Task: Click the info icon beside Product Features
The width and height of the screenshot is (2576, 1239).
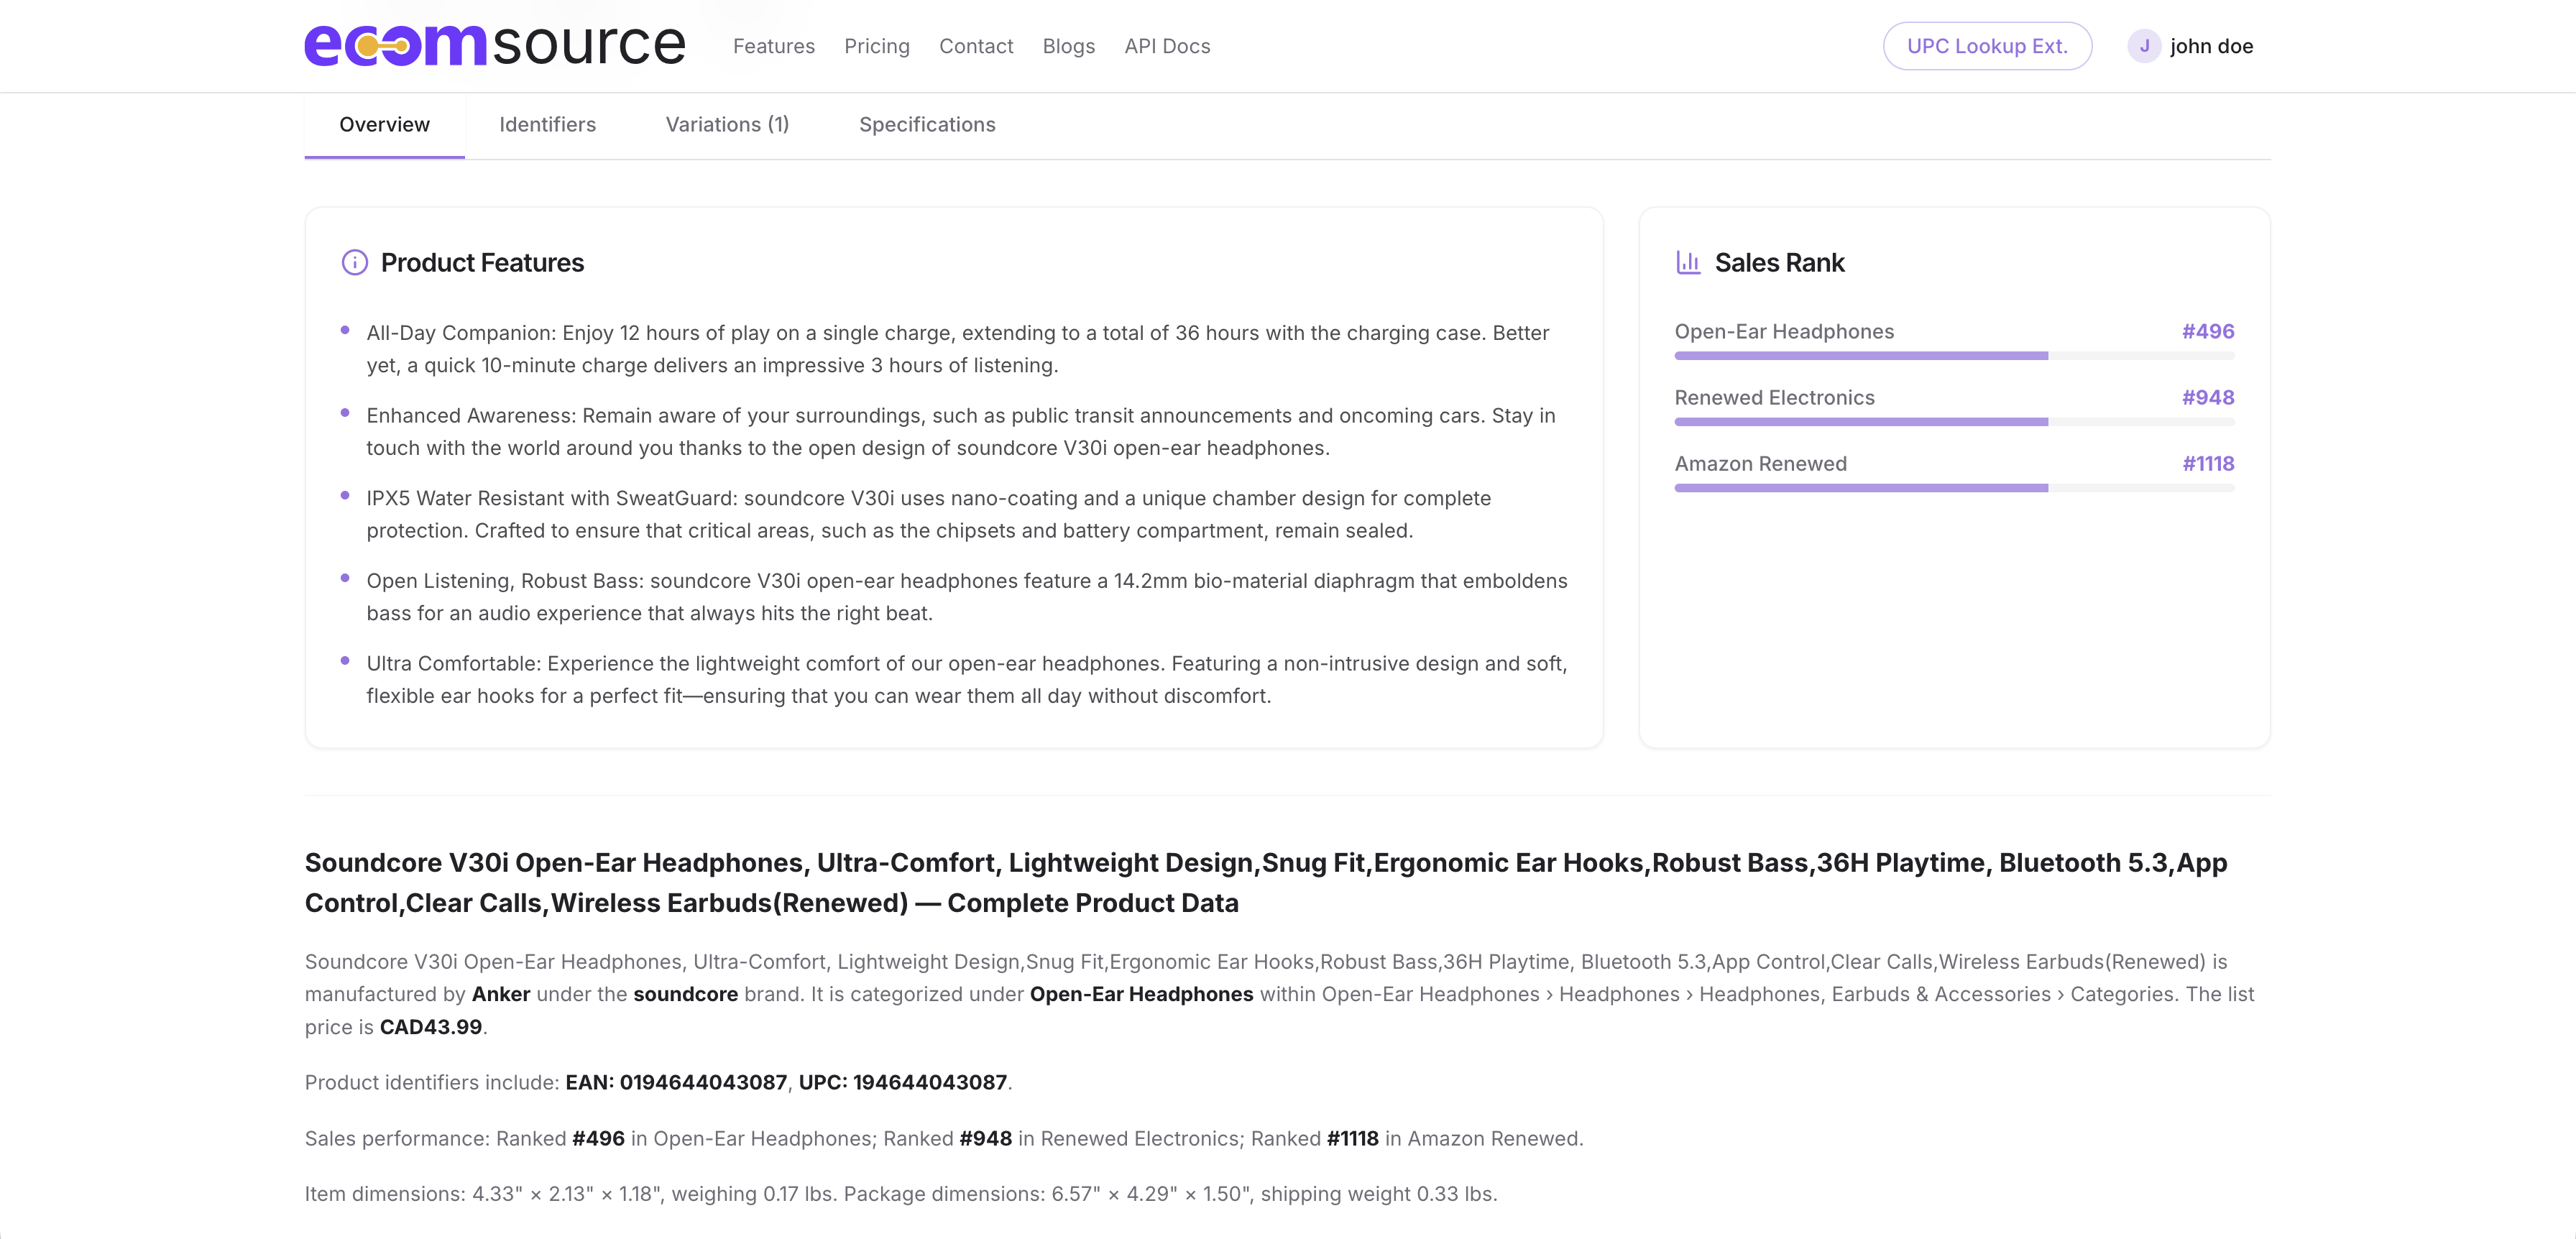Action: 354,262
